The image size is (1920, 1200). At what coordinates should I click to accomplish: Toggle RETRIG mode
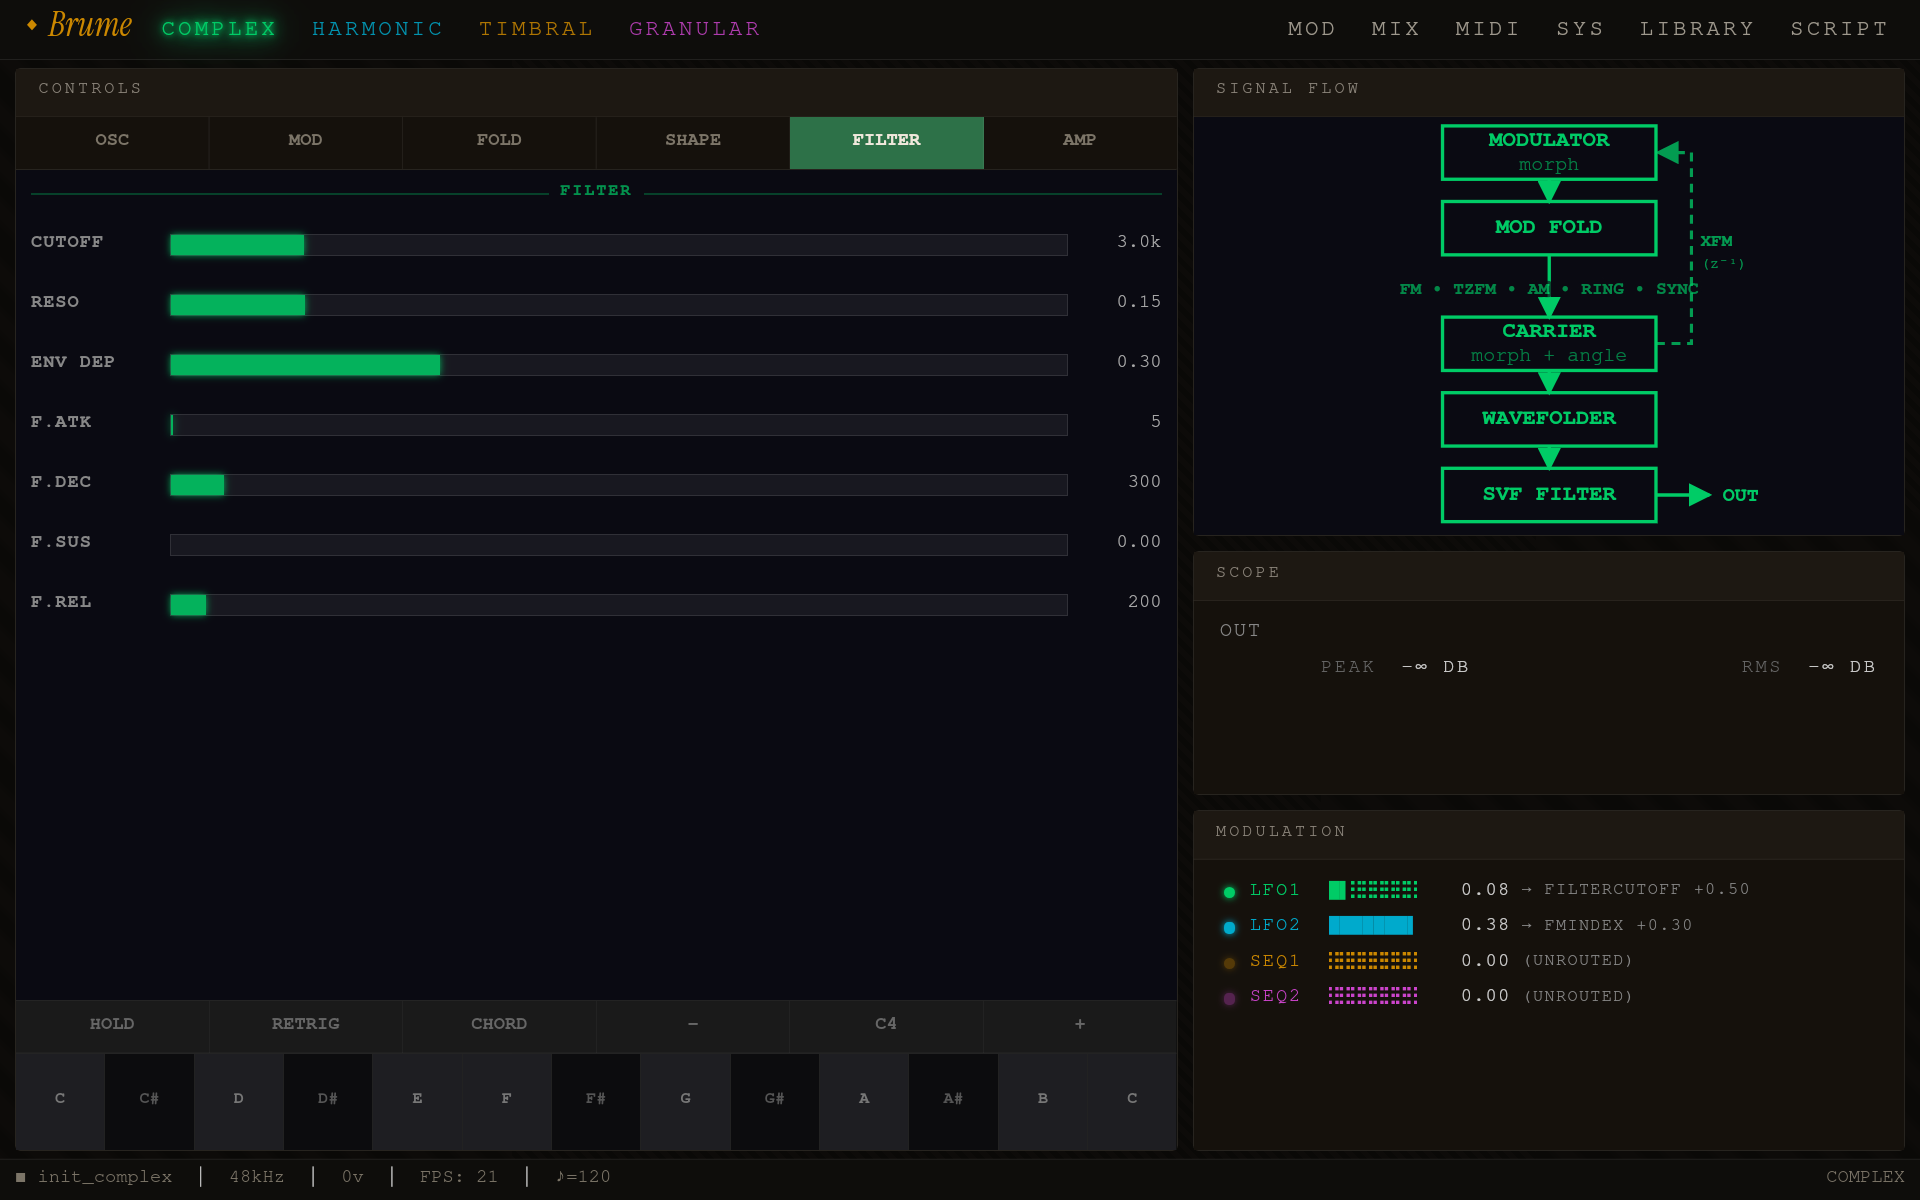[305, 1024]
